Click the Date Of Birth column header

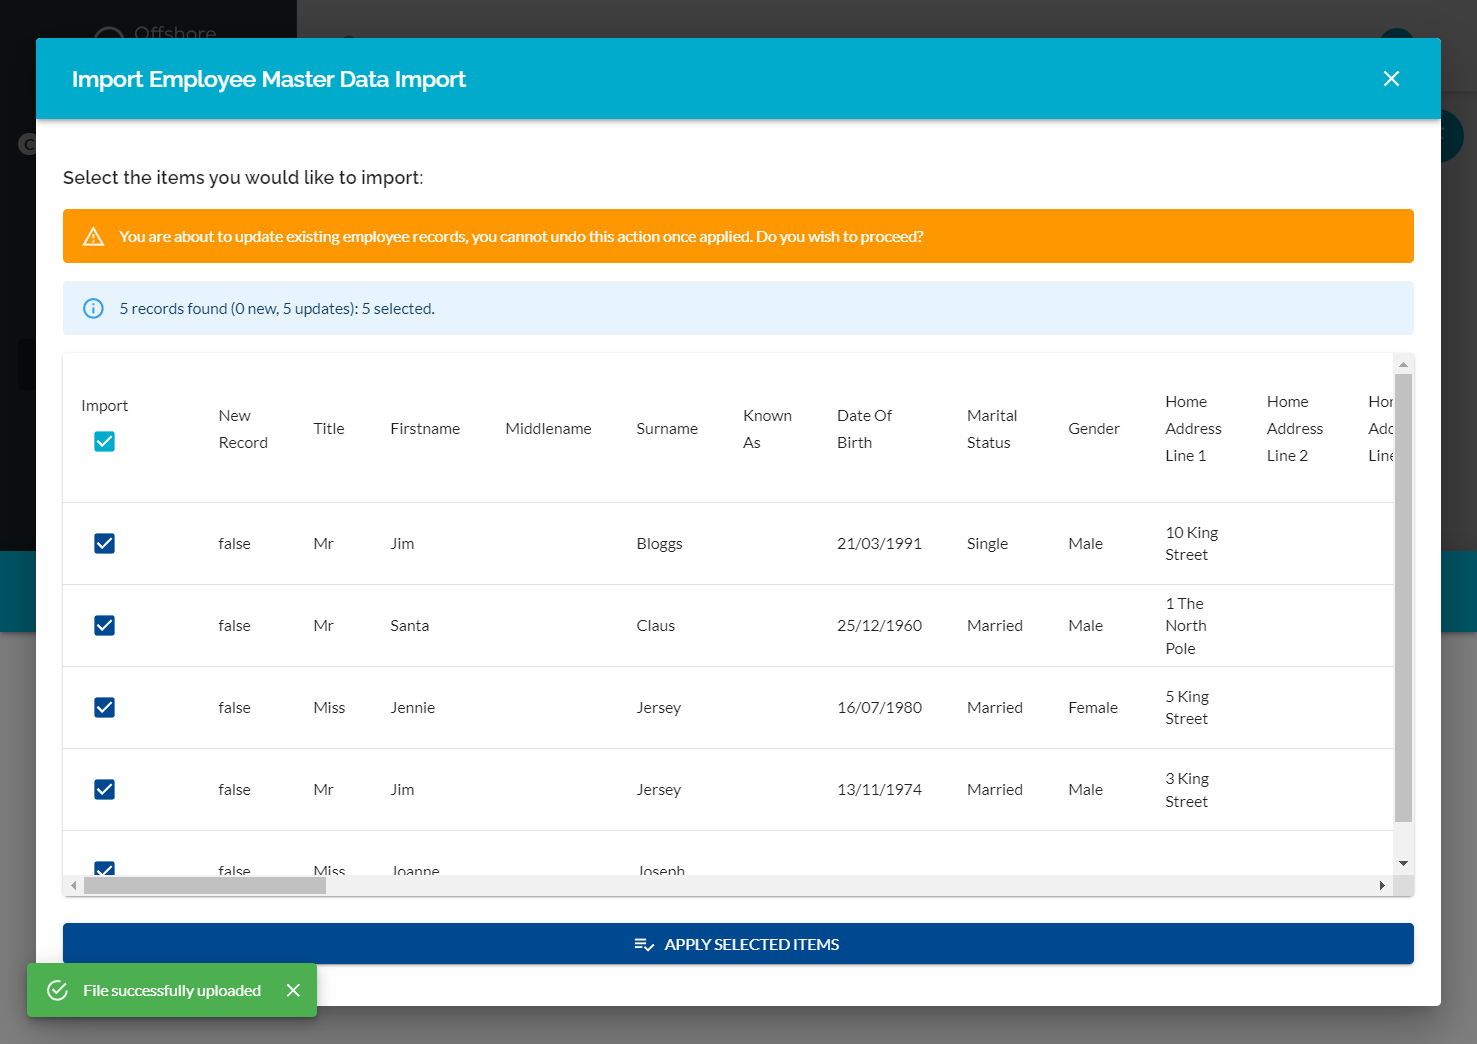865,429
